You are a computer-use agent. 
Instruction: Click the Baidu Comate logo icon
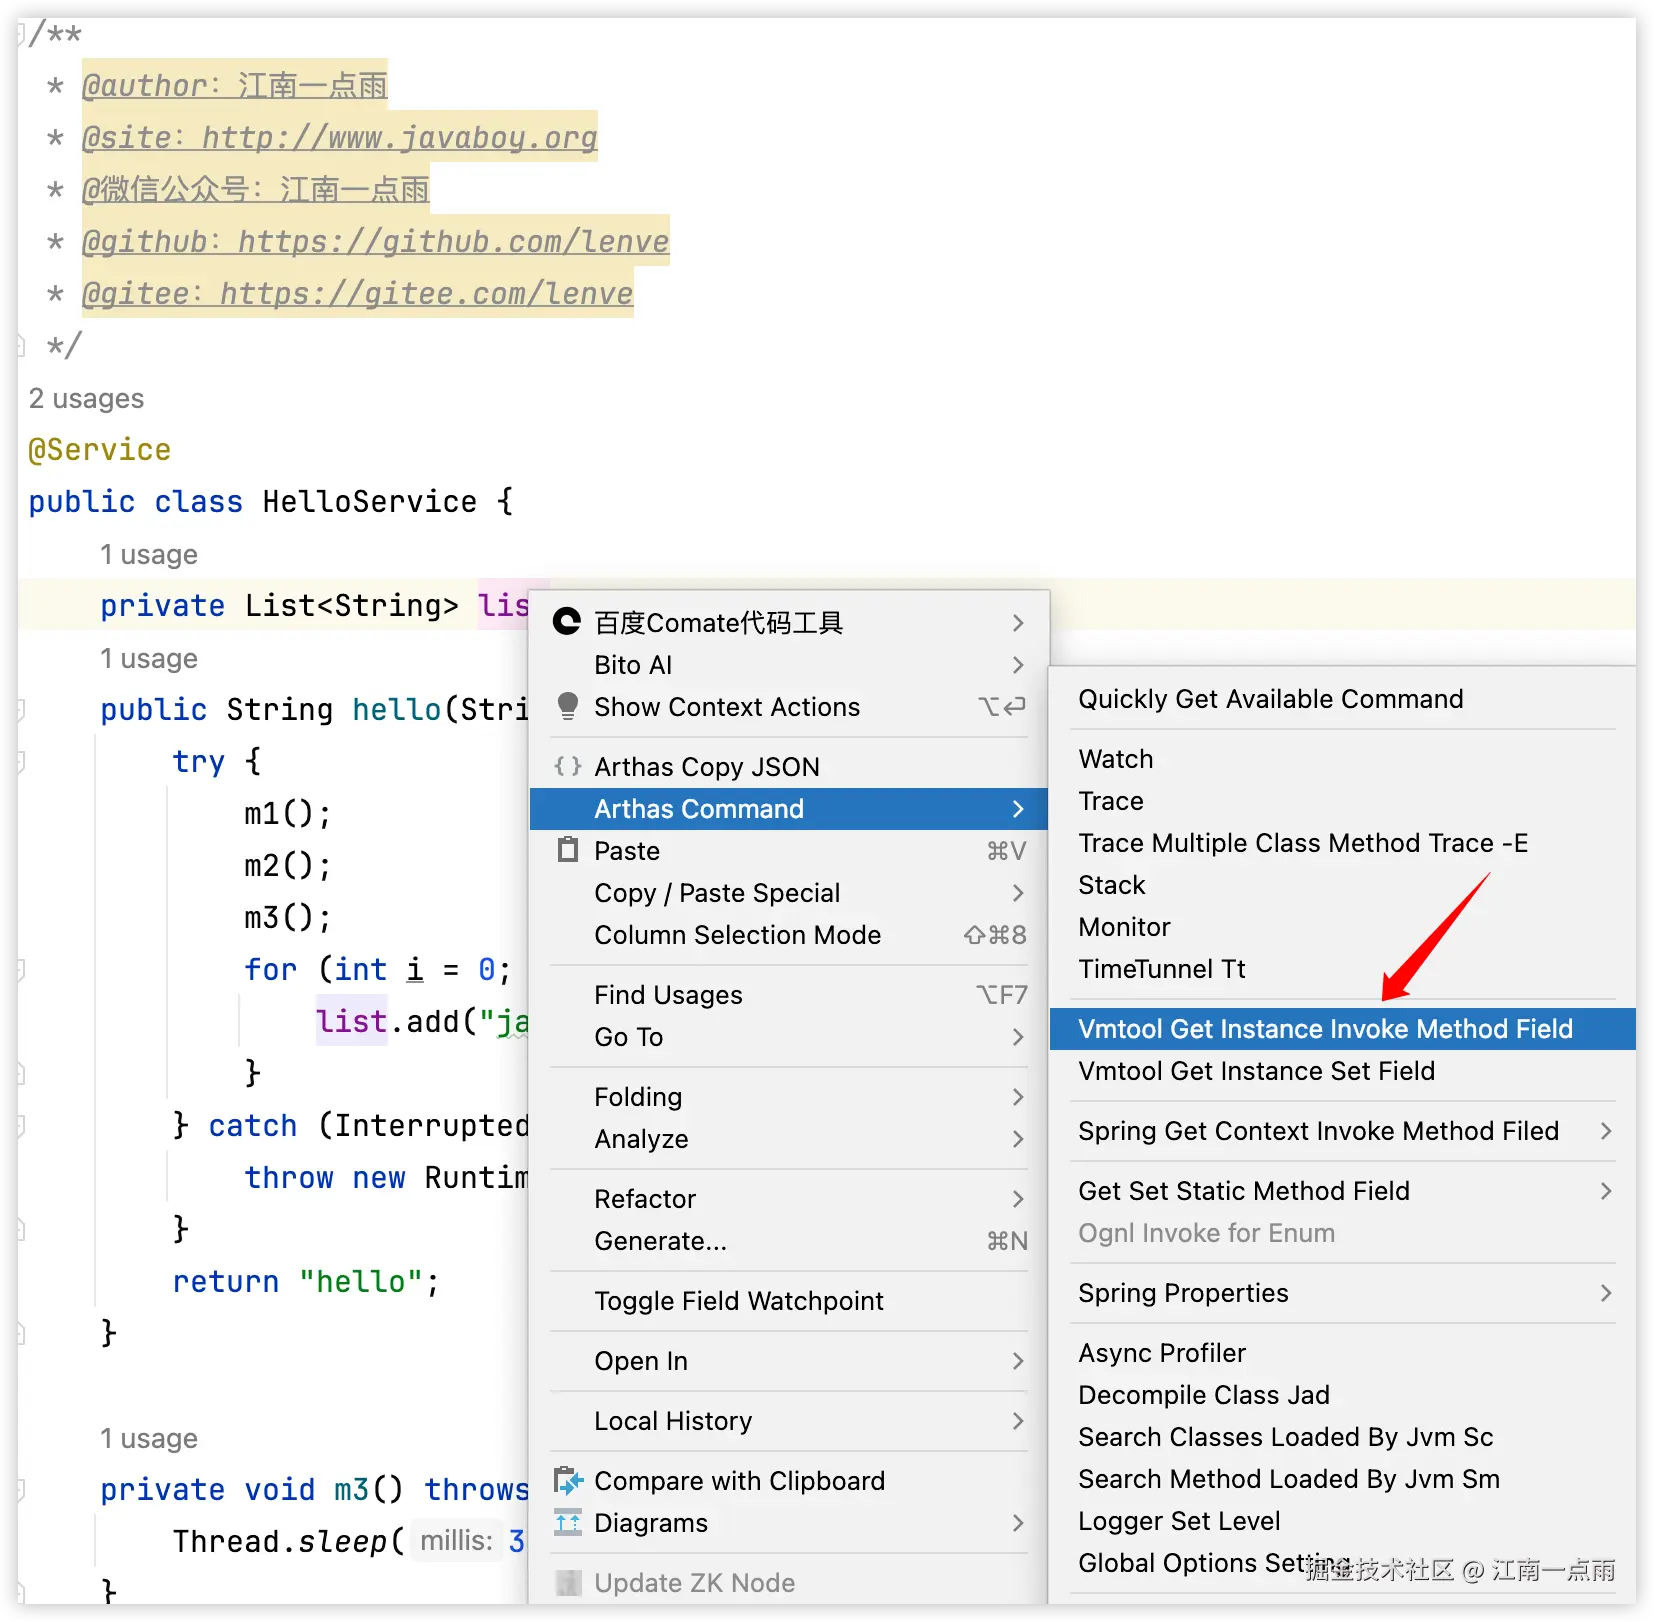(x=567, y=622)
